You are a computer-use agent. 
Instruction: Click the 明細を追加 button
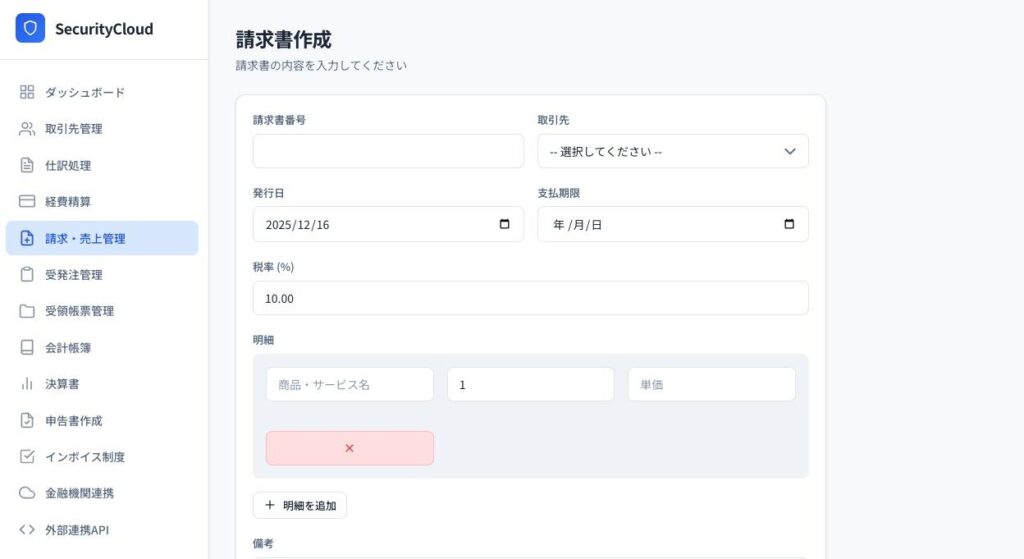point(299,505)
